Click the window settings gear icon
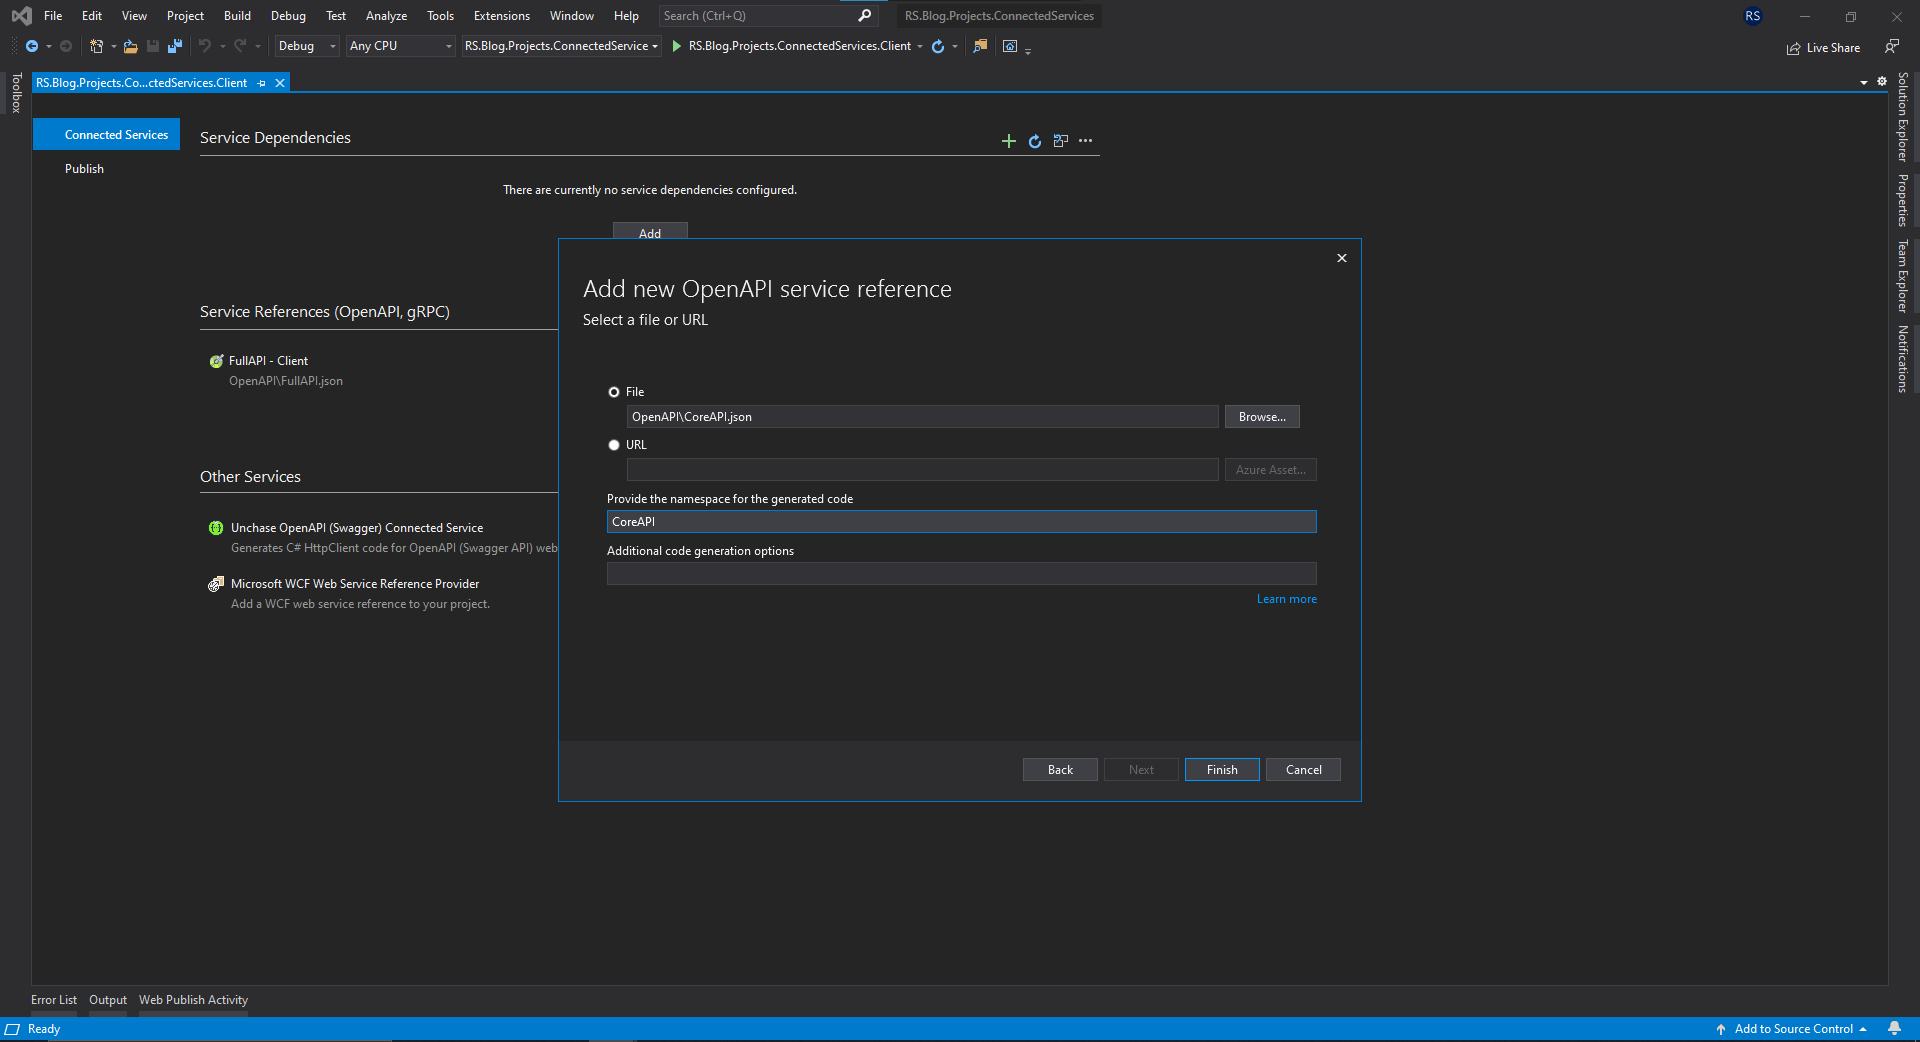Viewport: 1920px width, 1042px height. point(1882,82)
